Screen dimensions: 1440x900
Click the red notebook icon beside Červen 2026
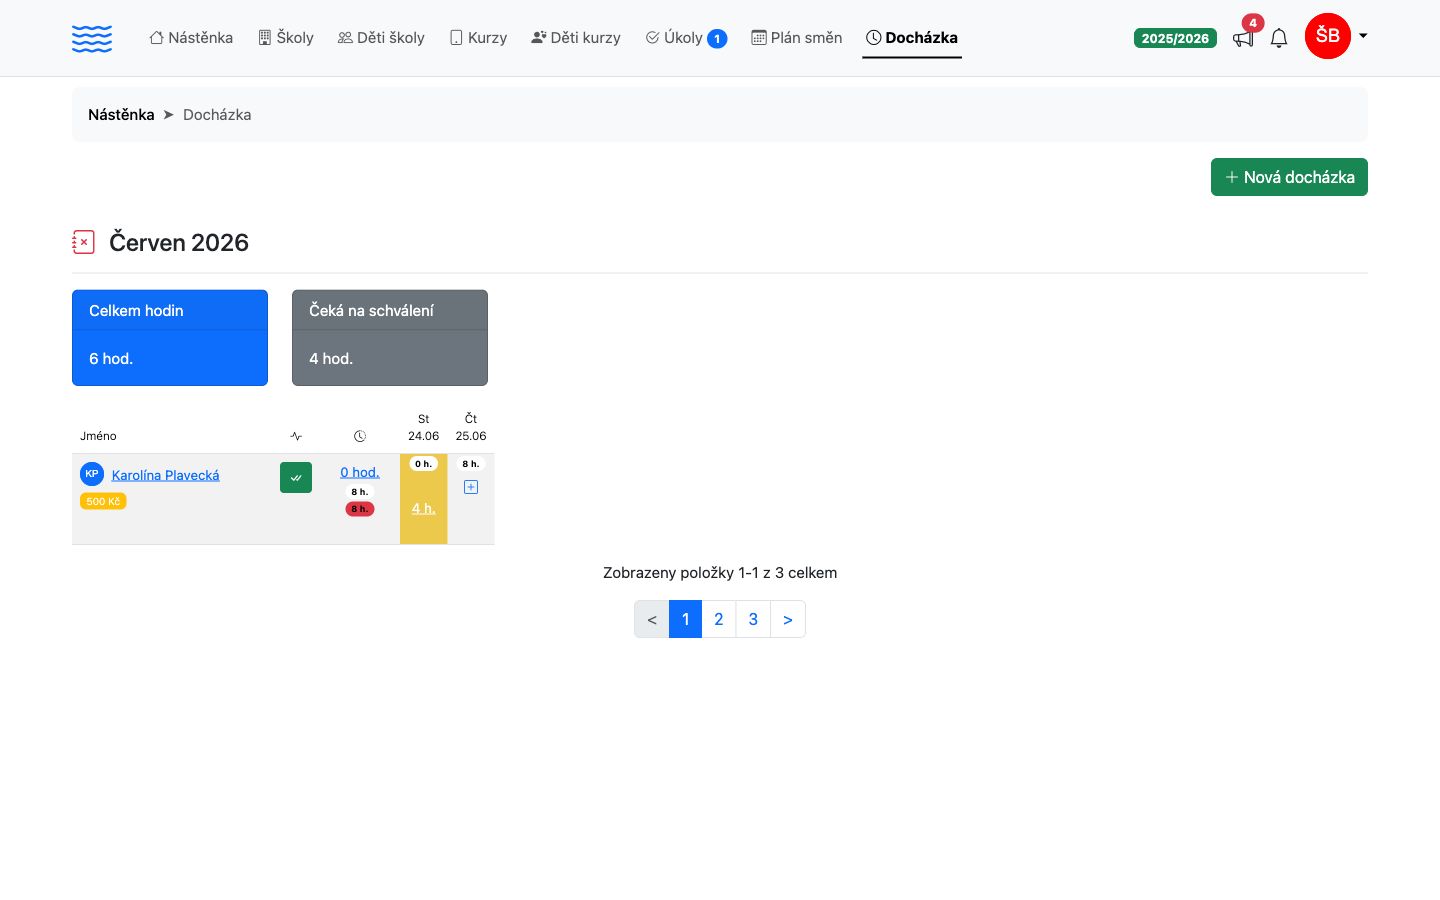(x=84, y=242)
